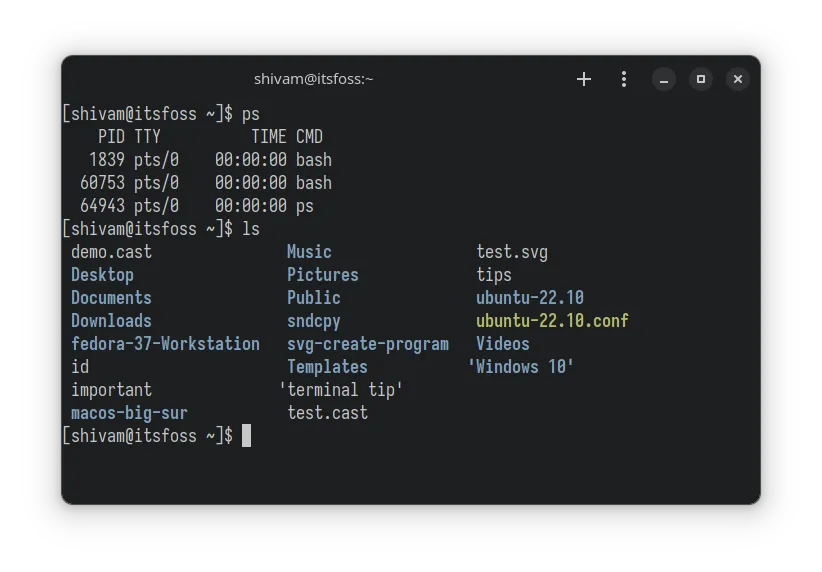Click the Documents folder entry
The image size is (822, 572).
click(x=111, y=298)
